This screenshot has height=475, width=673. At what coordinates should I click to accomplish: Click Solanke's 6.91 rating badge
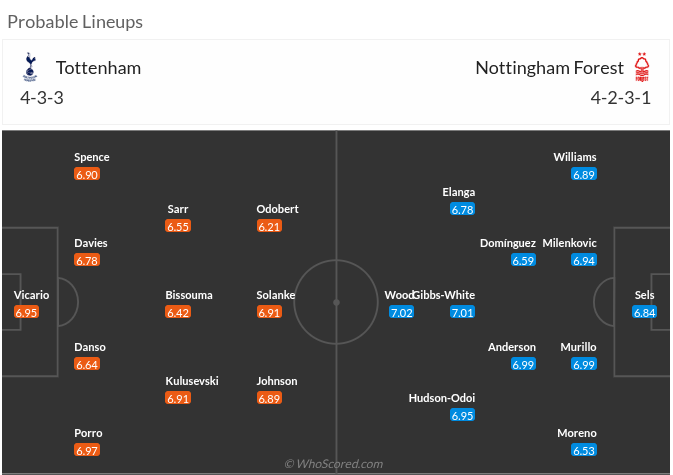[270, 312]
